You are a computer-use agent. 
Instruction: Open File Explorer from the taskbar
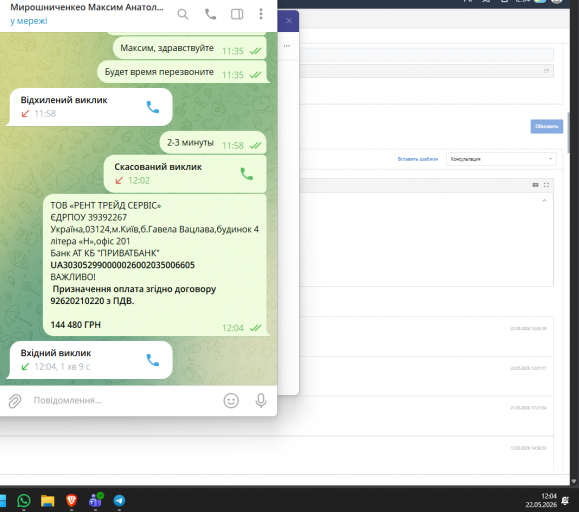(48, 501)
